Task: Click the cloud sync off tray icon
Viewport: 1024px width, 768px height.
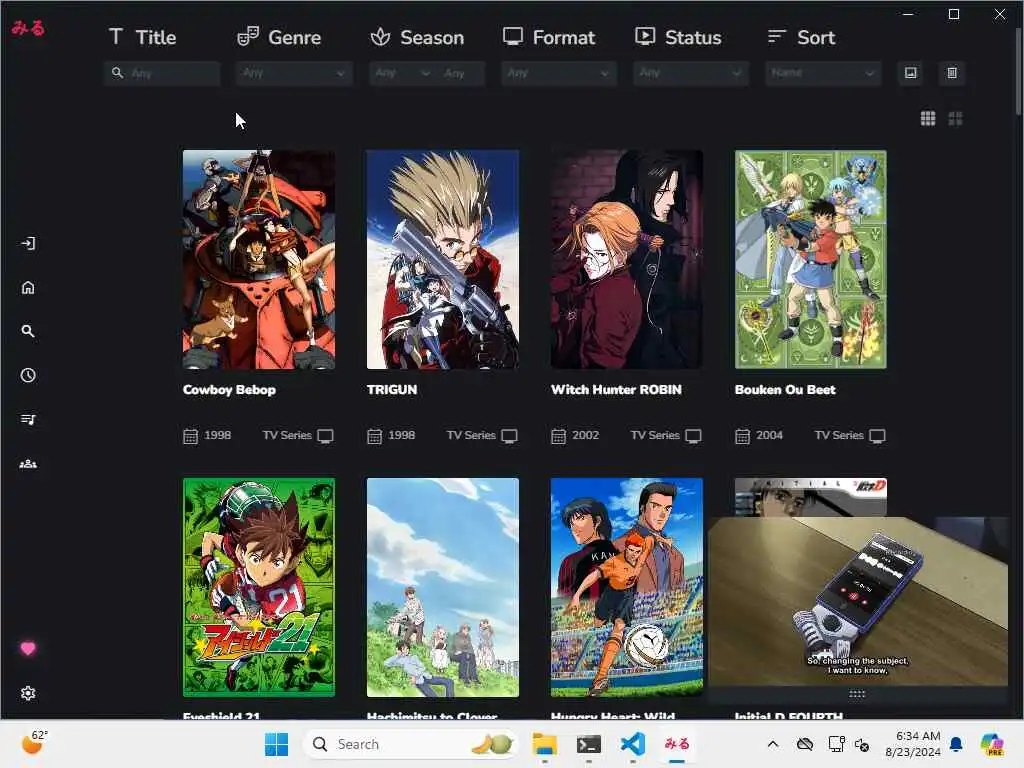Action: 805,744
